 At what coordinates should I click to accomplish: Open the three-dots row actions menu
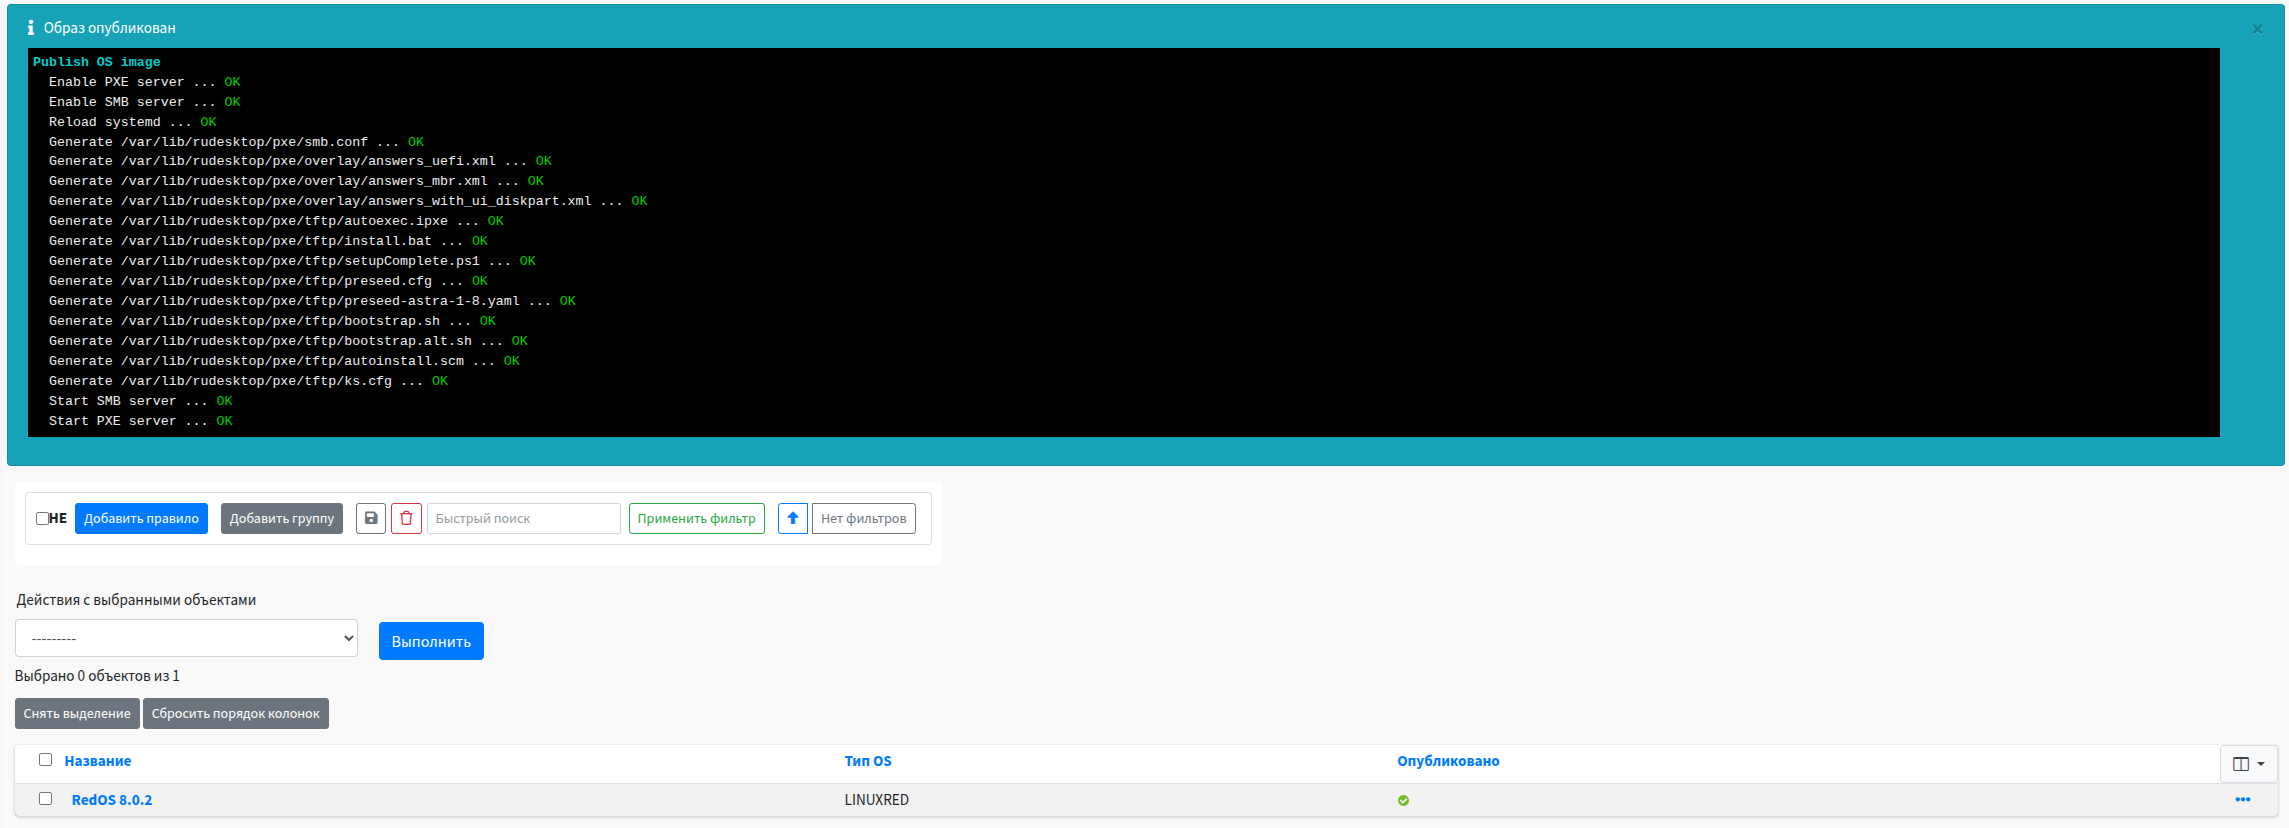(2242, 799)
